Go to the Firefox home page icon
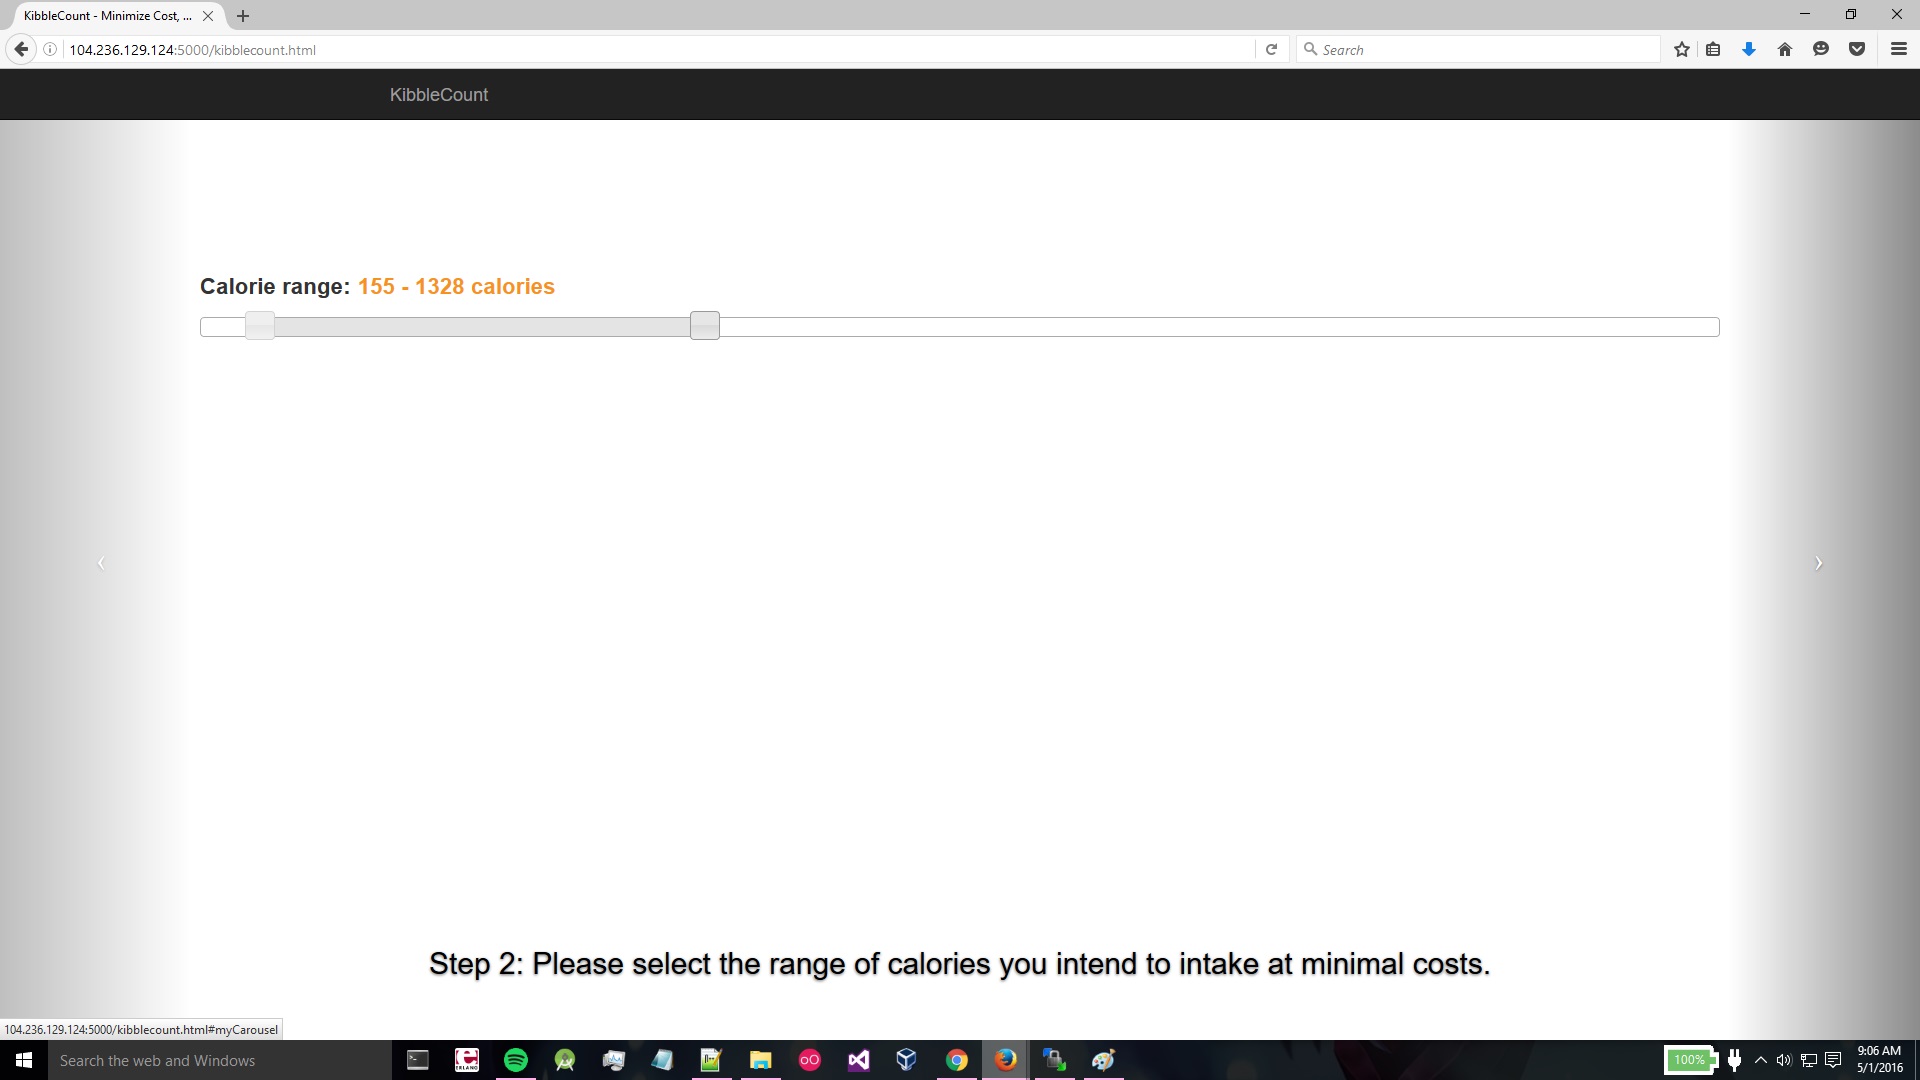1920x1080 pixels. click(x=1785, y=50)
